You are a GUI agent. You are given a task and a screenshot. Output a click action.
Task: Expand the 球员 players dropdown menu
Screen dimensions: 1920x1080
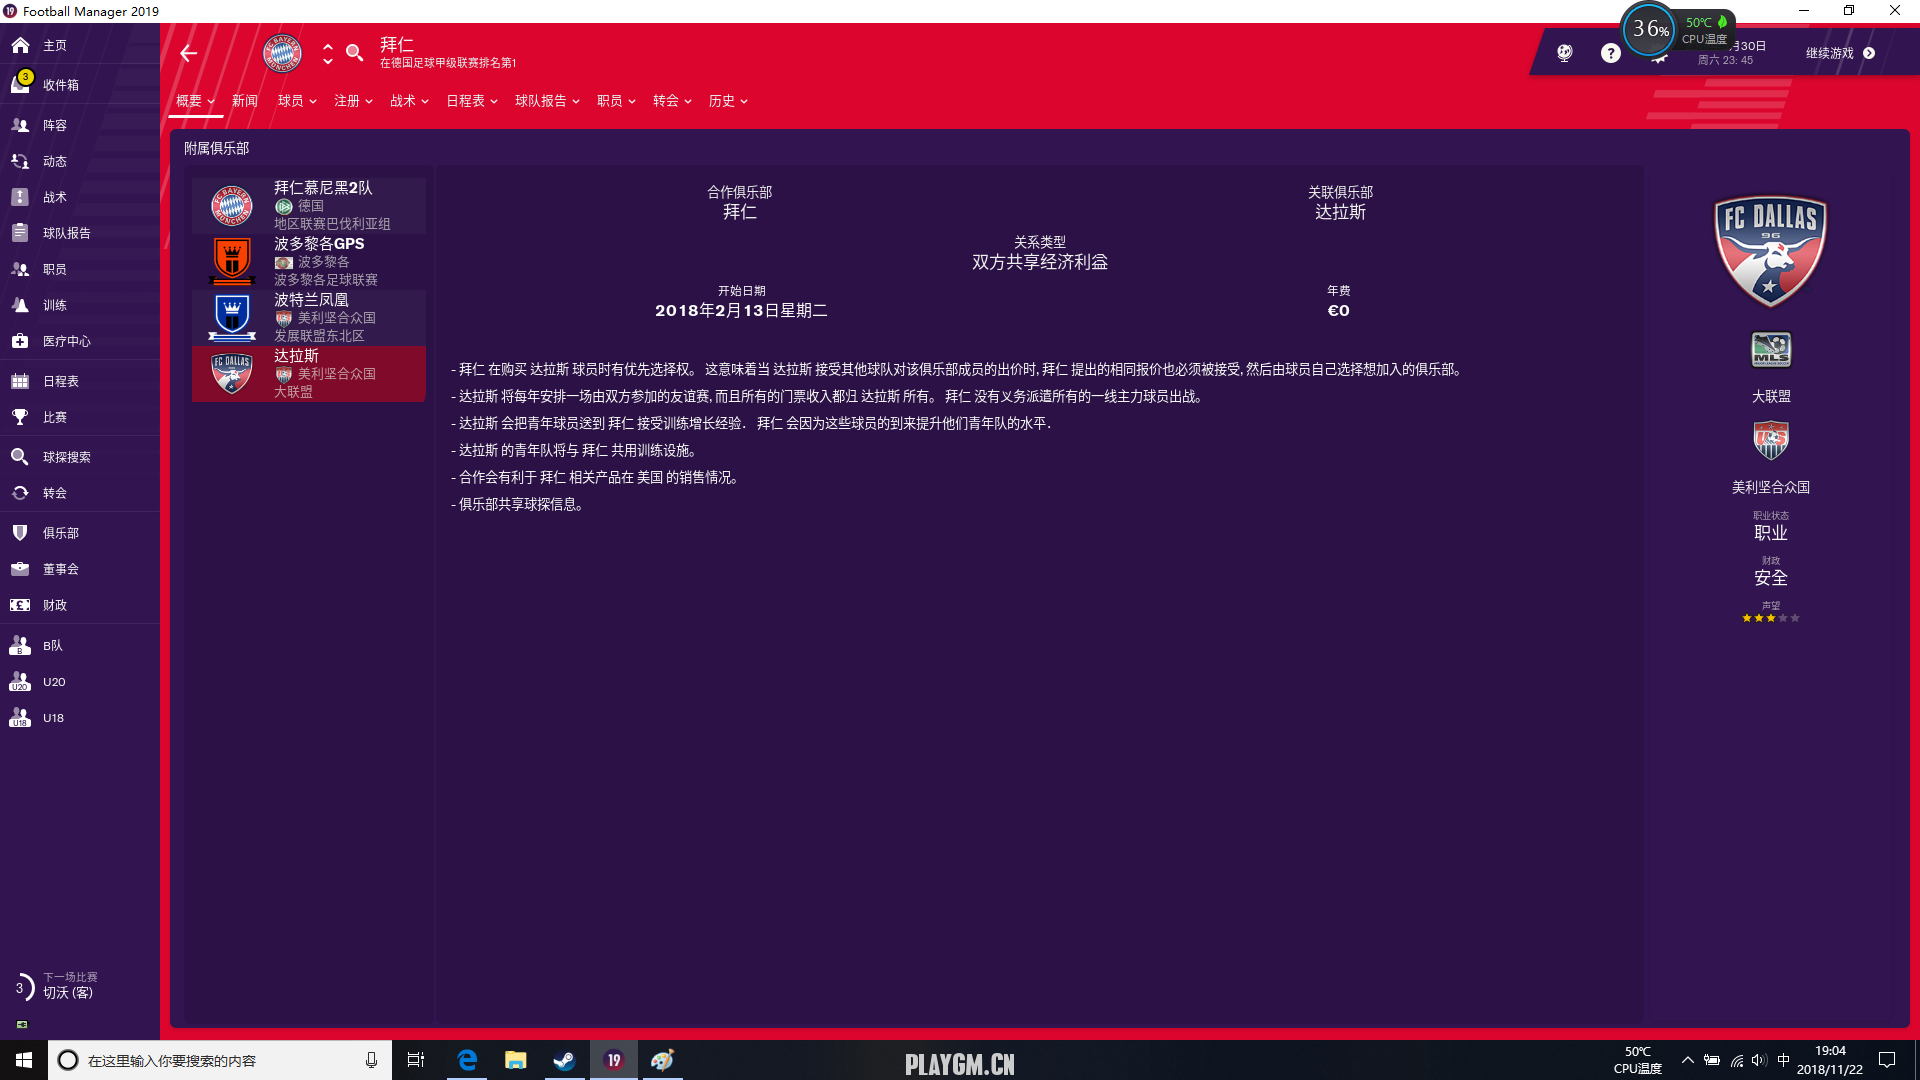coord(297,101)
